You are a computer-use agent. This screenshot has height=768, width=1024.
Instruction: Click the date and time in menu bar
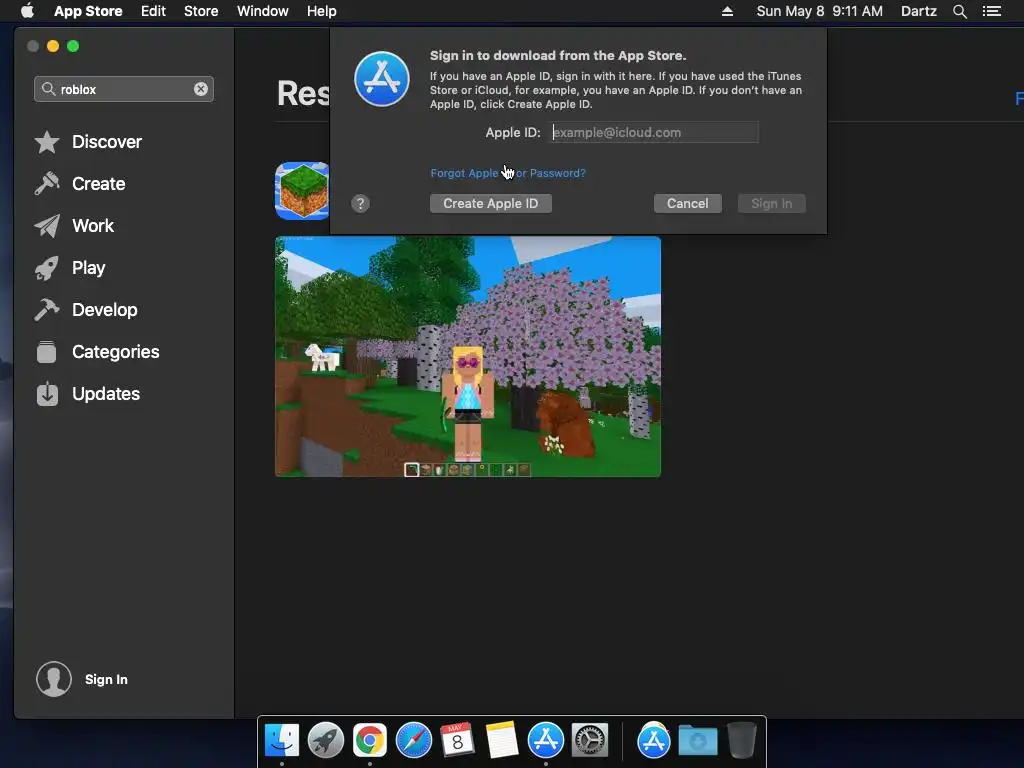tap(820, 11)
